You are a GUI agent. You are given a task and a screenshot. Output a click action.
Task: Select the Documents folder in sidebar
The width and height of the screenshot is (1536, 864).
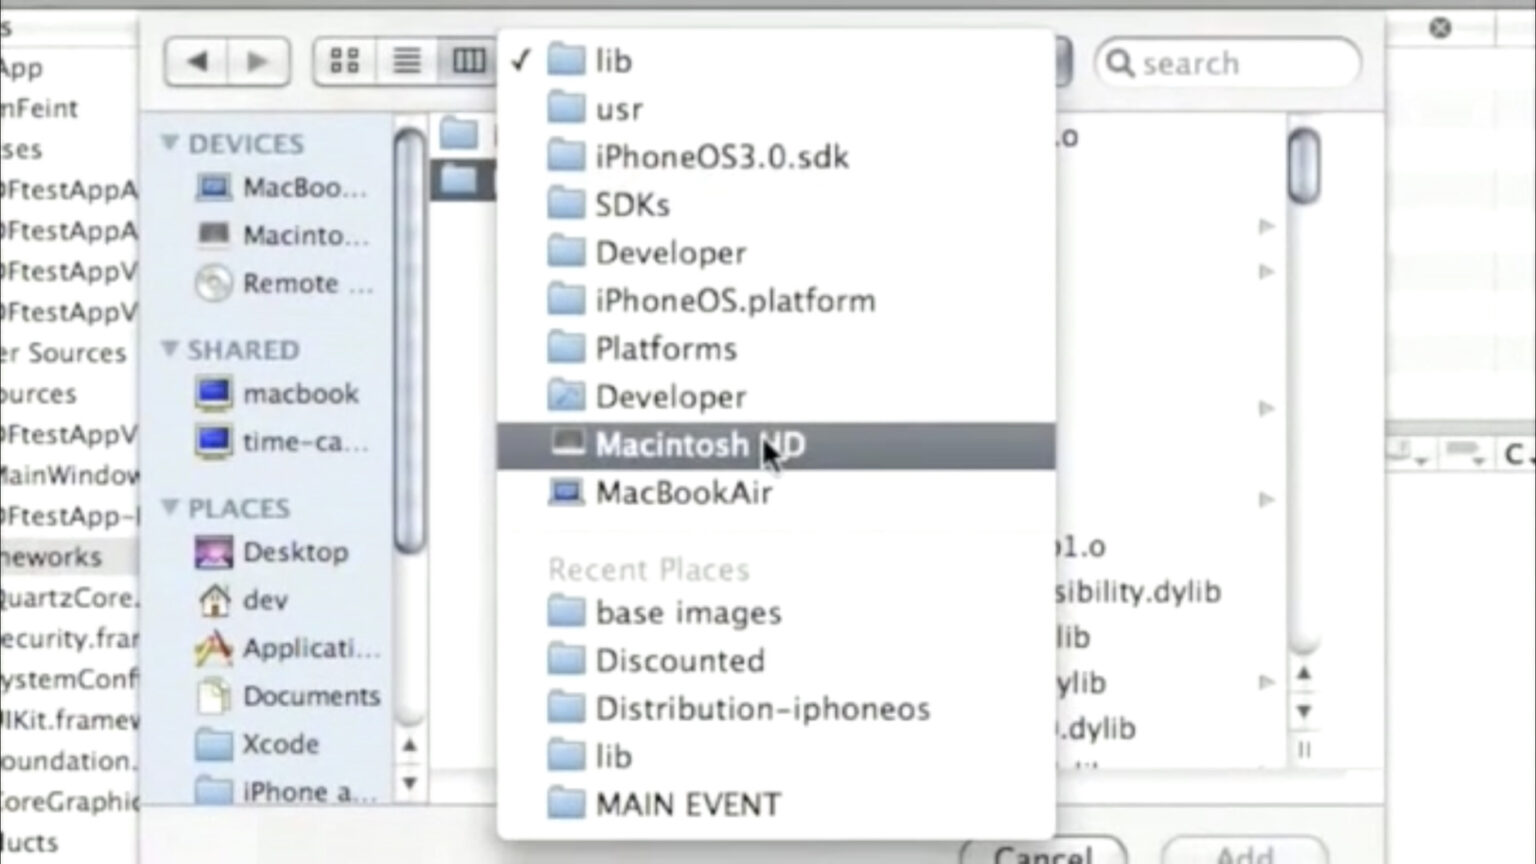310,696
